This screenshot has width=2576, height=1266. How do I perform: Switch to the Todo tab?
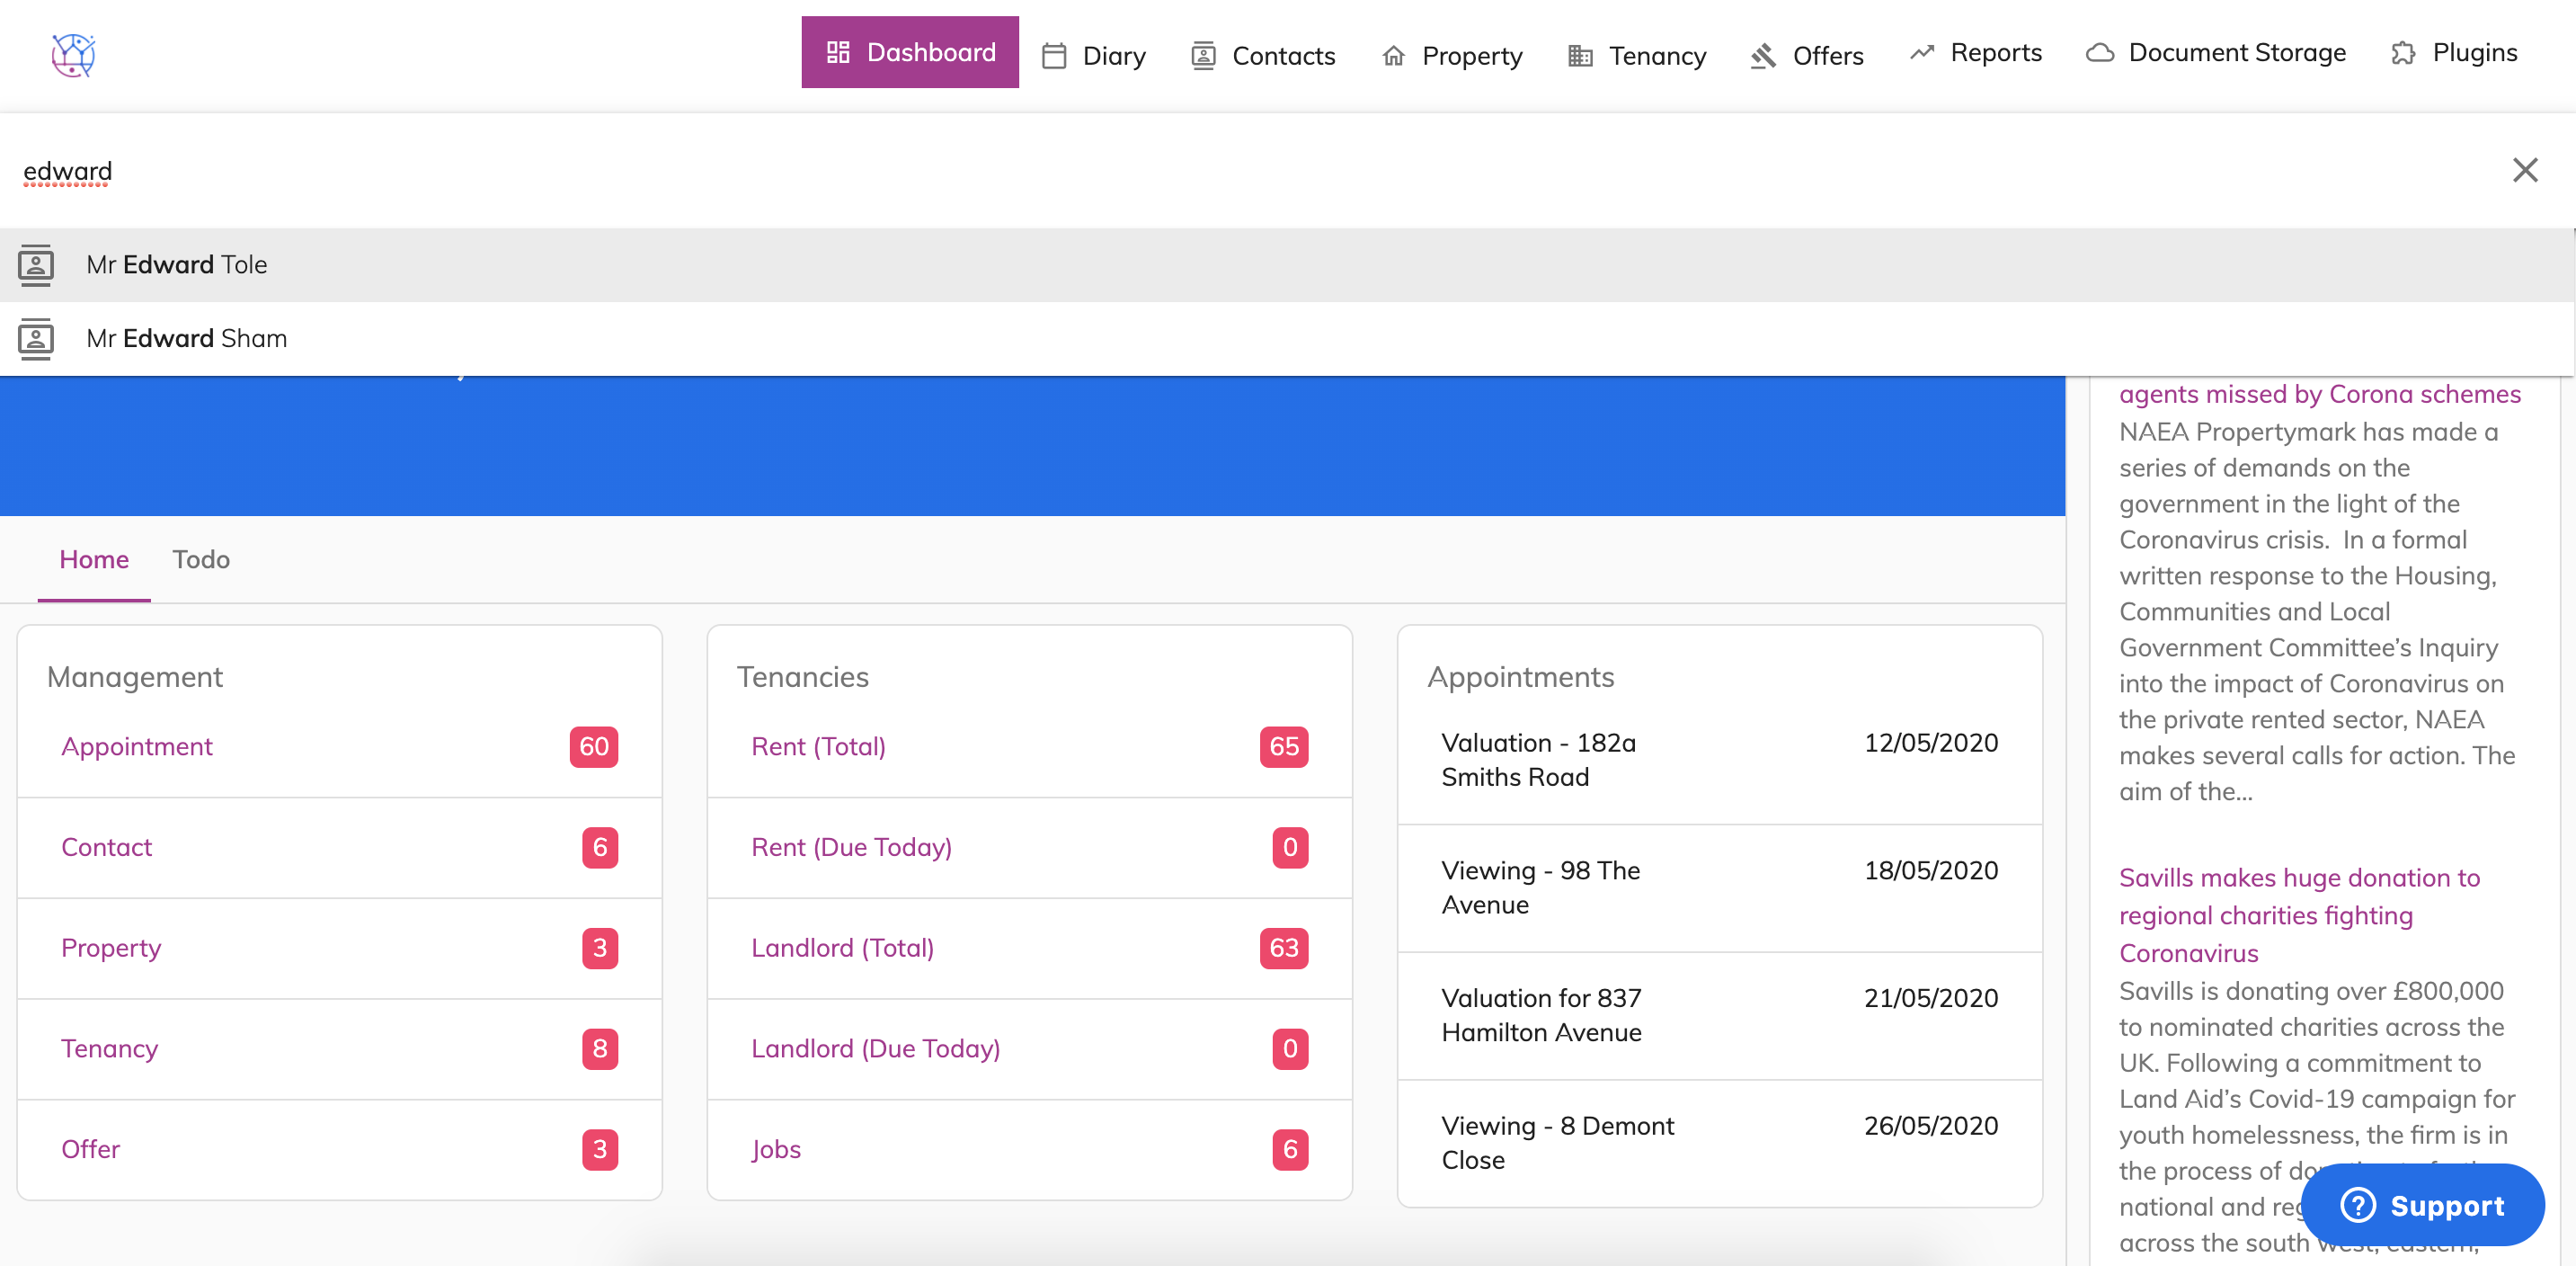point(201,559)
